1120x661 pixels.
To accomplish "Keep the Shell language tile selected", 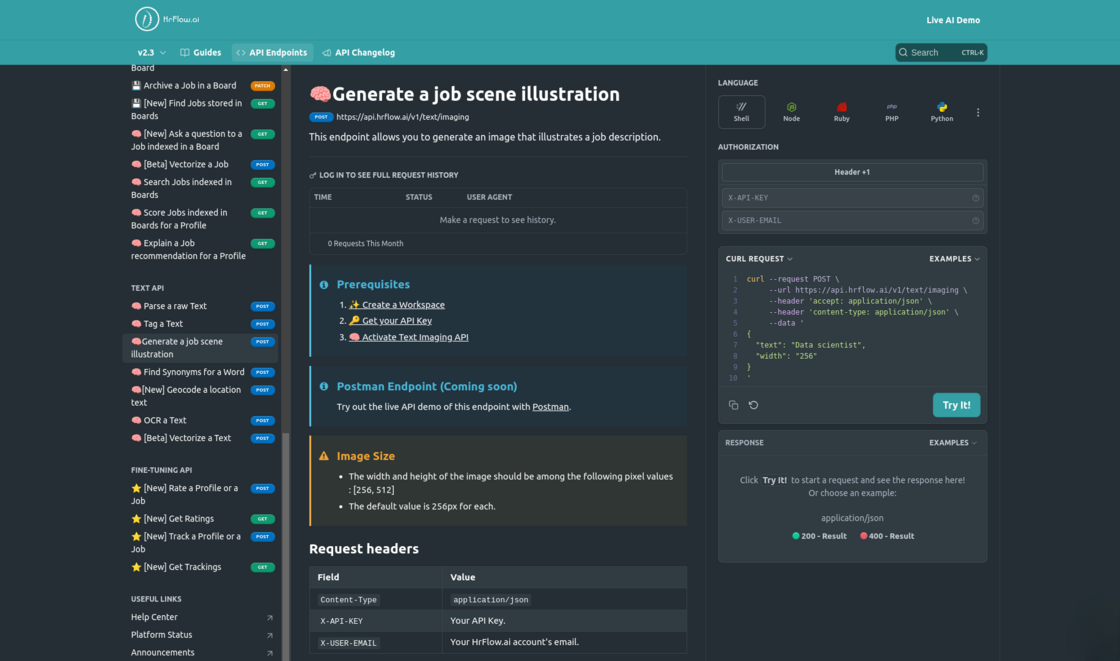I will click(x=741, y=111).
